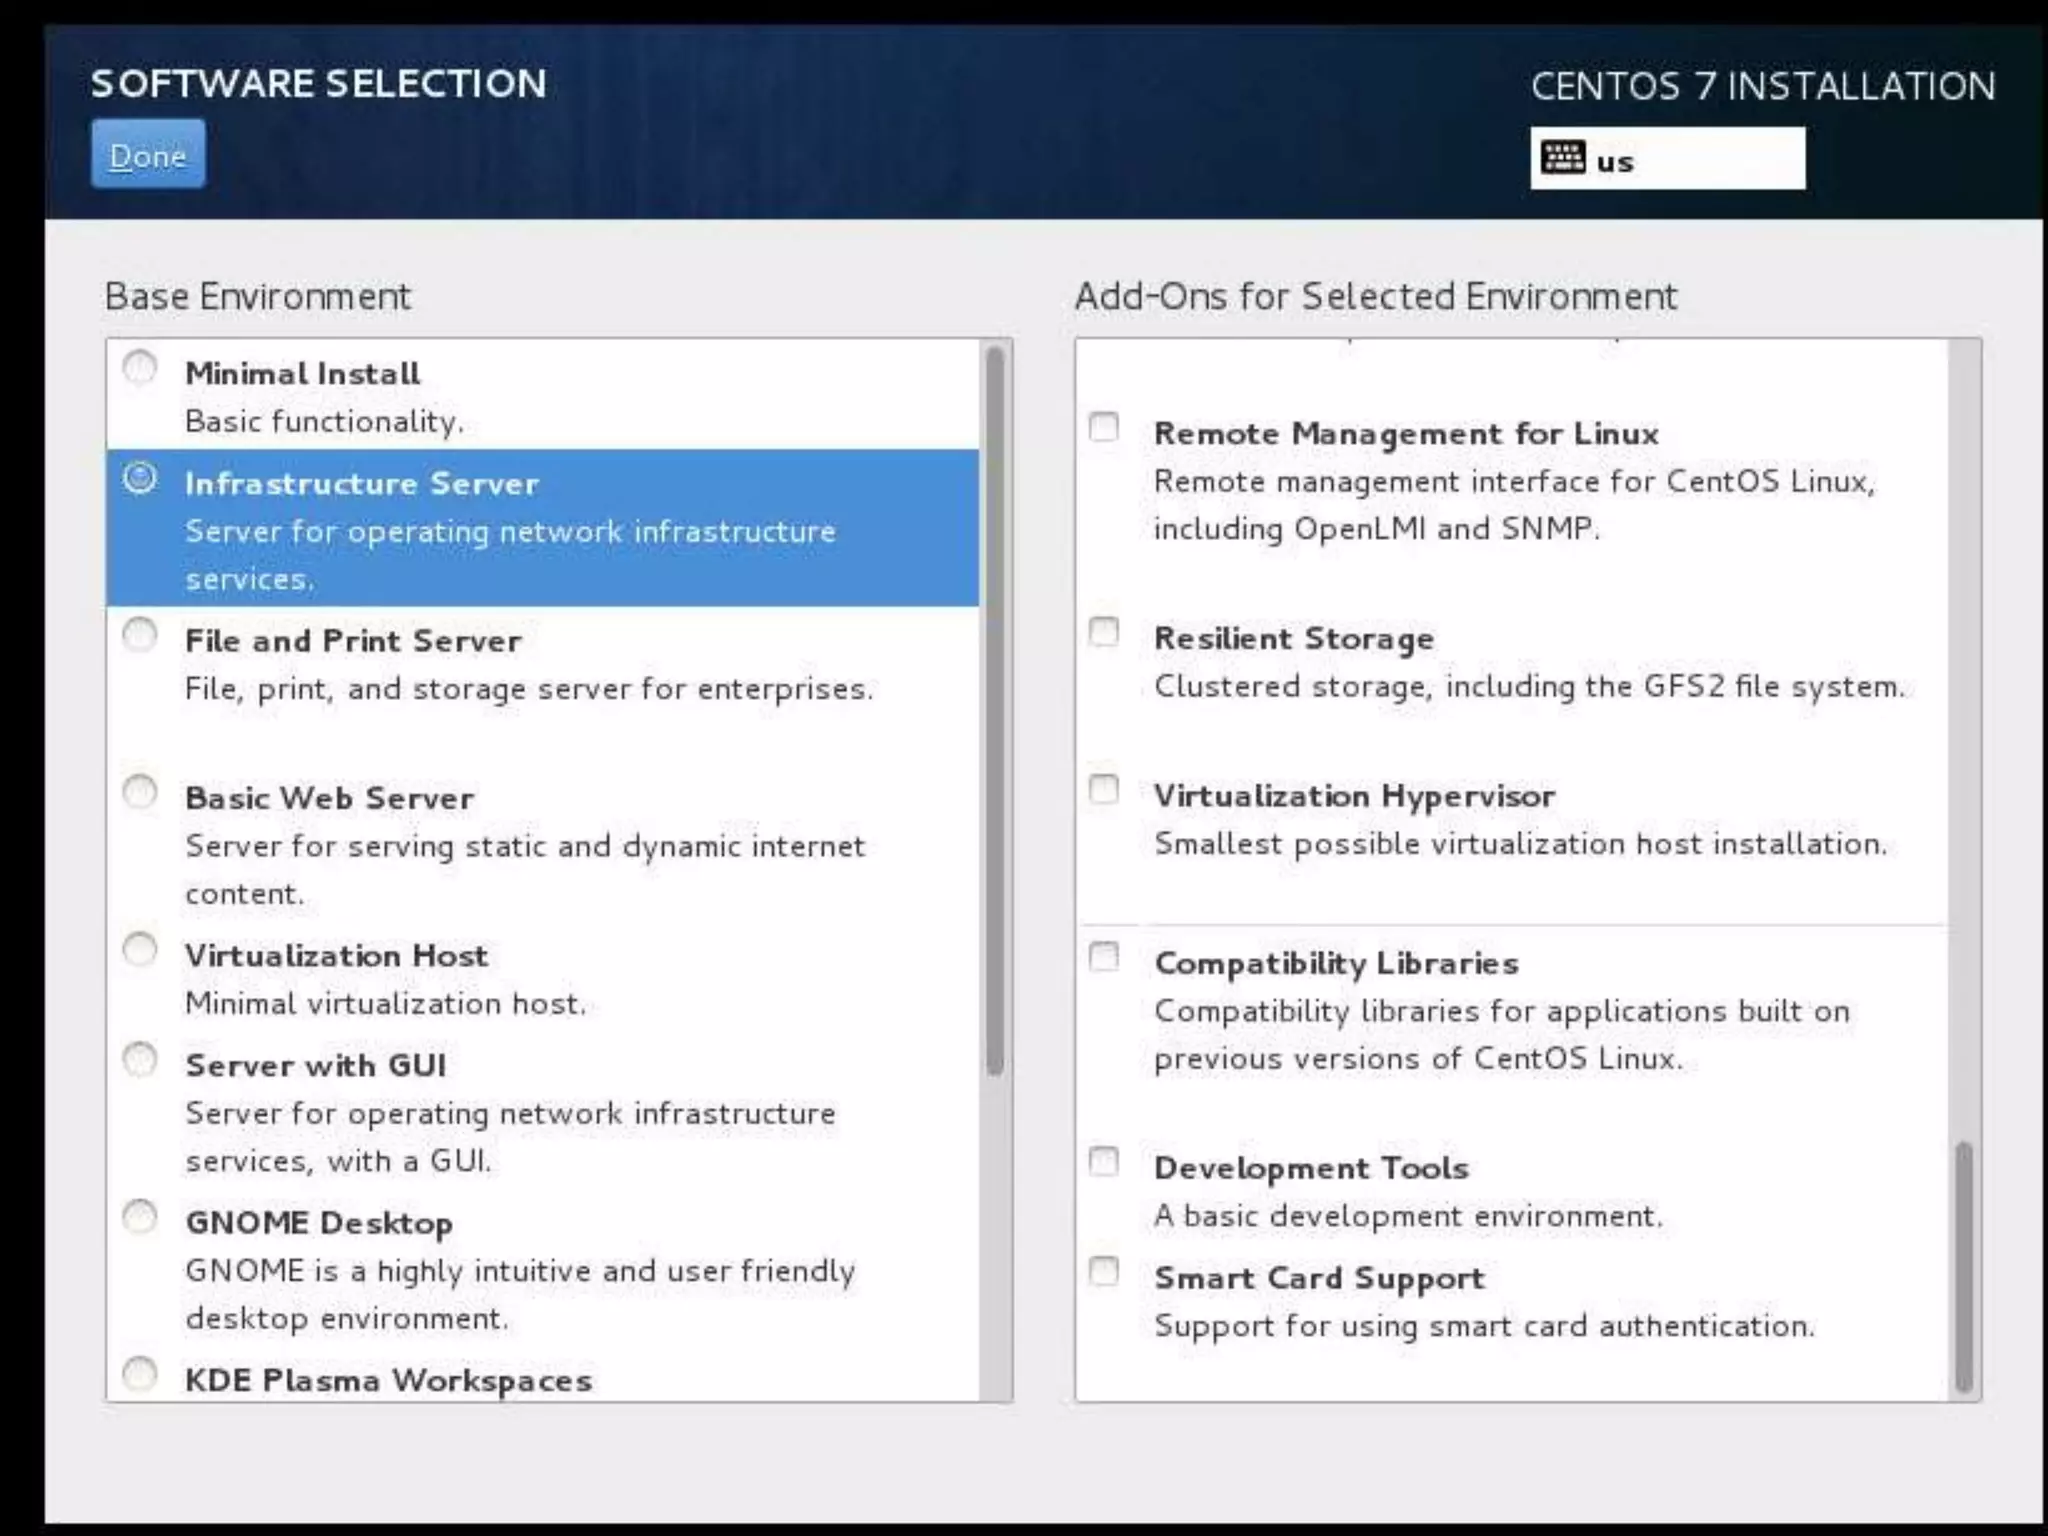Choose Server with GUI environment
The image size is (2048, 1536).
tap(140, 1059)
